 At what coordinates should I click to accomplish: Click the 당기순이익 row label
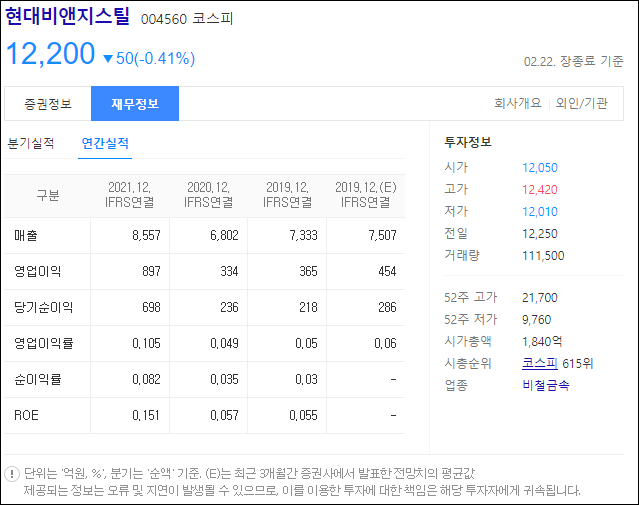(44, 307)
